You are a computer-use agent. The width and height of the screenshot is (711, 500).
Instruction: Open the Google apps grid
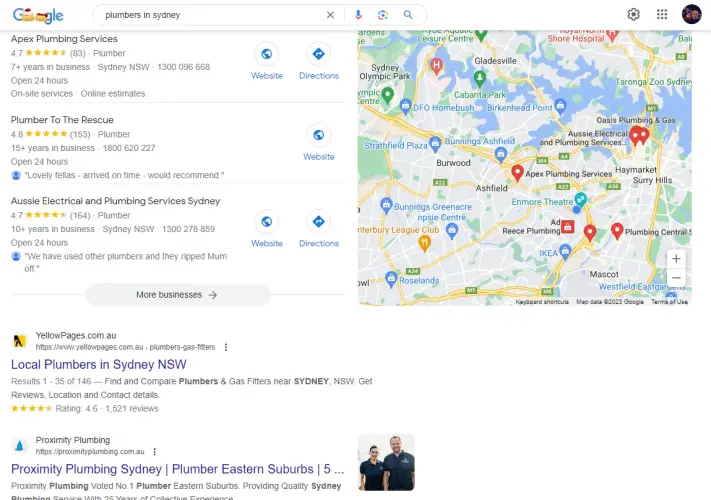(662, 15)
